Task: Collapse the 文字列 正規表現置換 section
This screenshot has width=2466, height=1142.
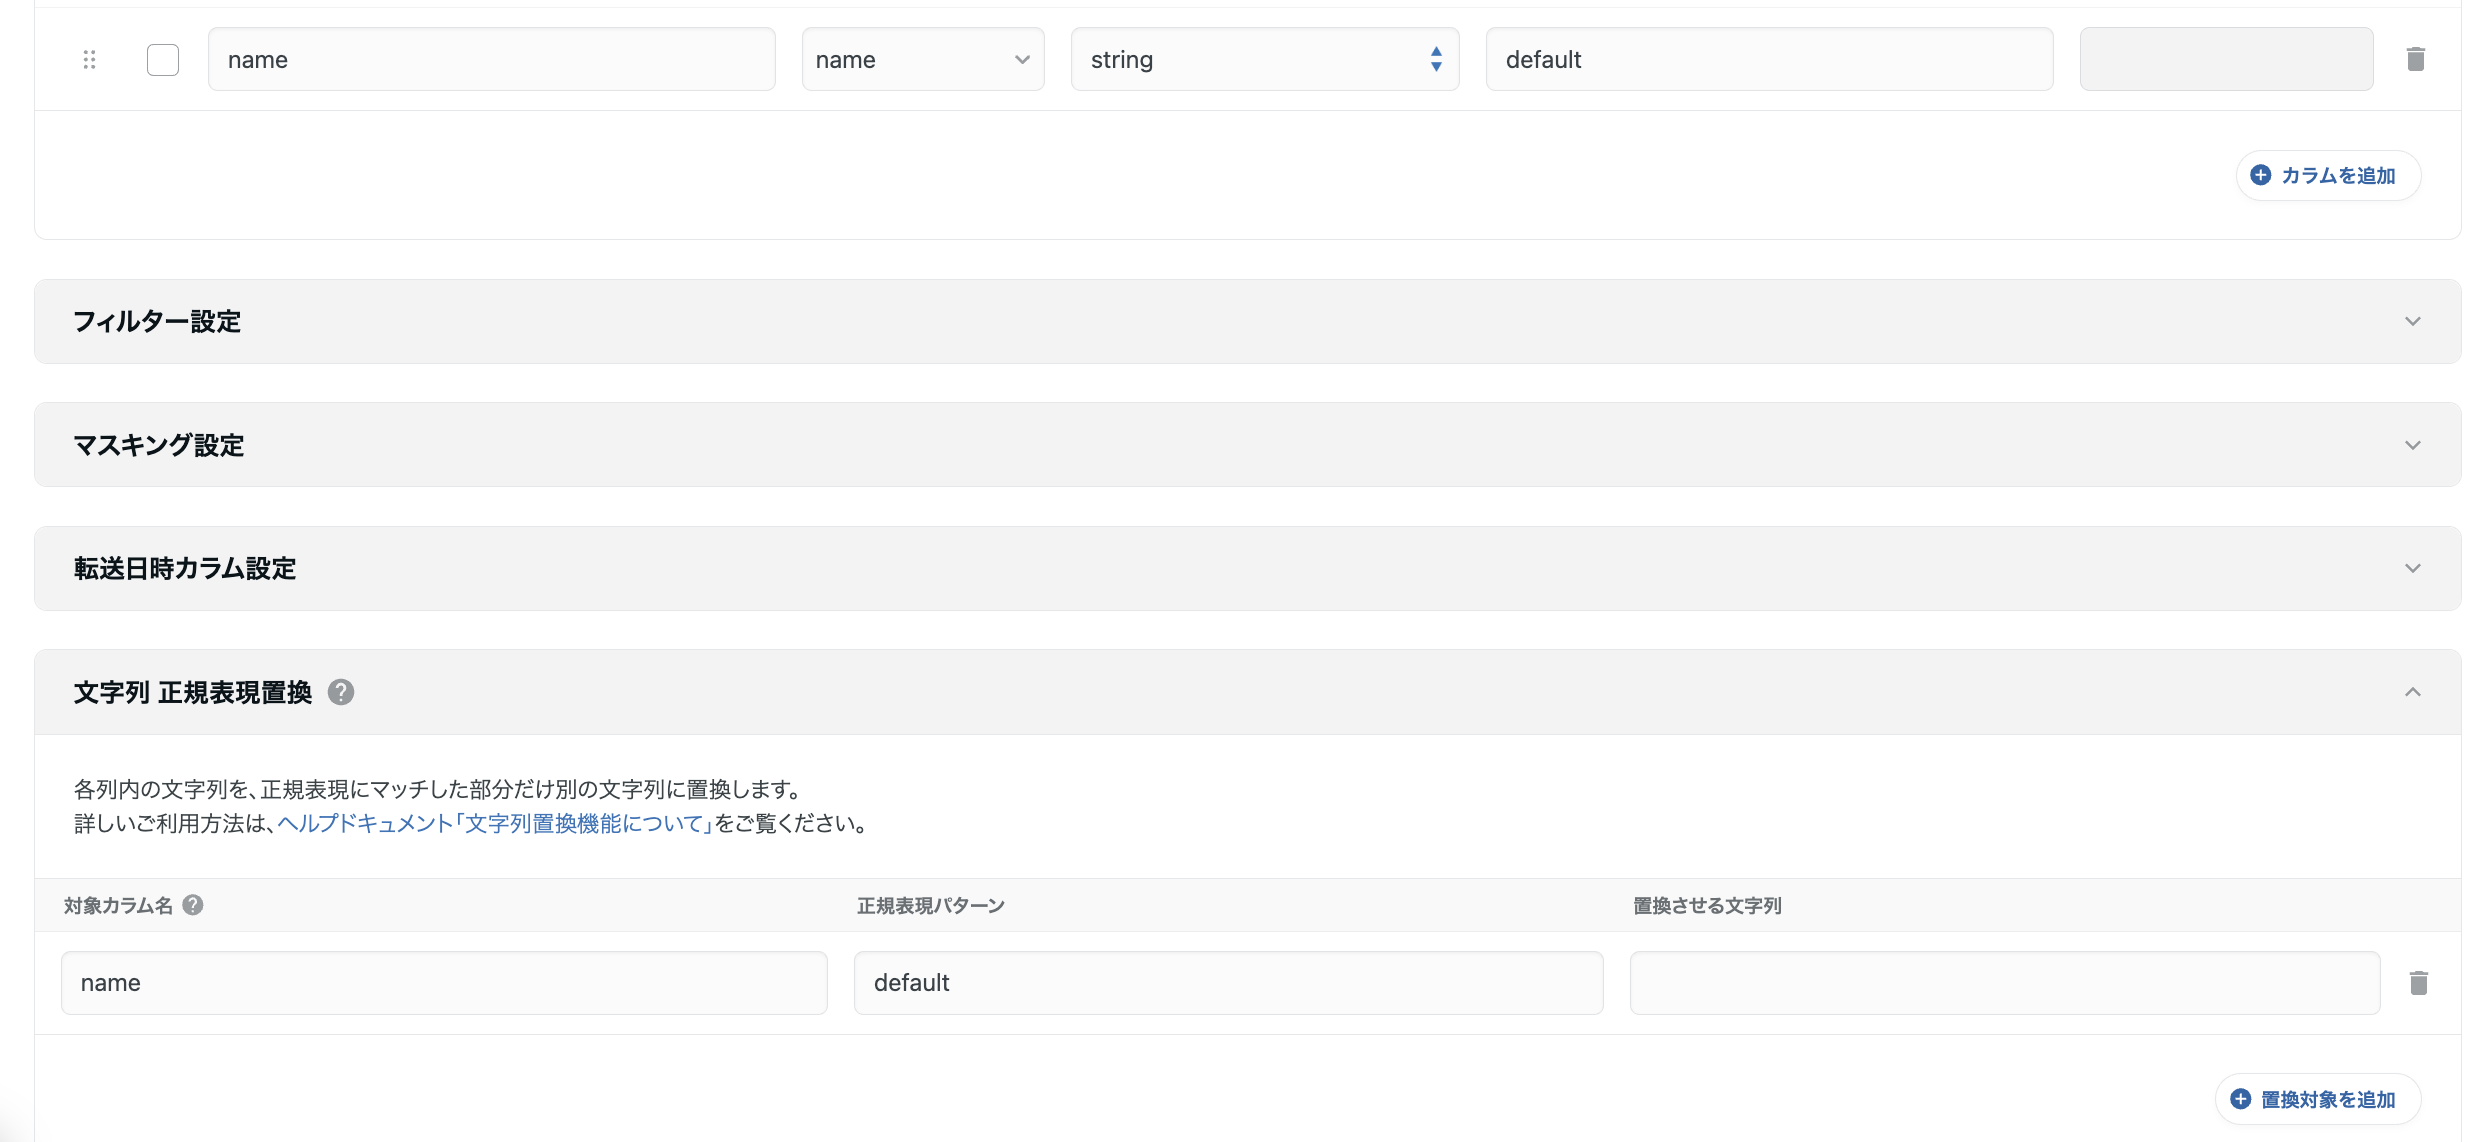Action: [2414, 691]
